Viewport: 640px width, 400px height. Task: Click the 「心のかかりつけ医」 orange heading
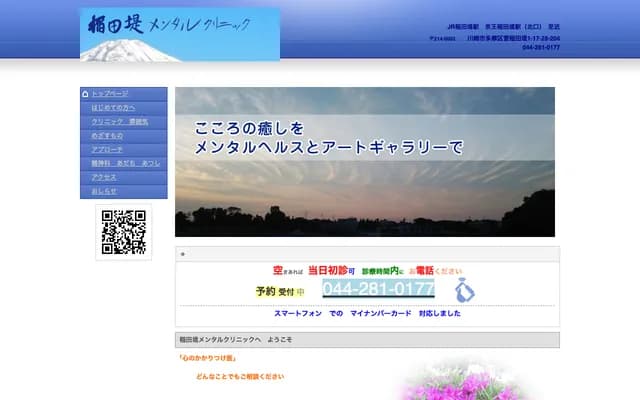206,357
